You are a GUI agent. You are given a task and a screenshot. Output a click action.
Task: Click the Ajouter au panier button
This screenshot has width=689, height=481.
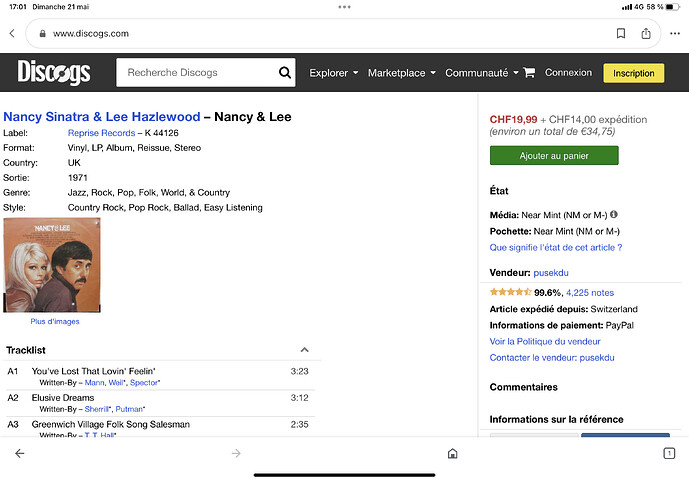[x=554, y=156]
